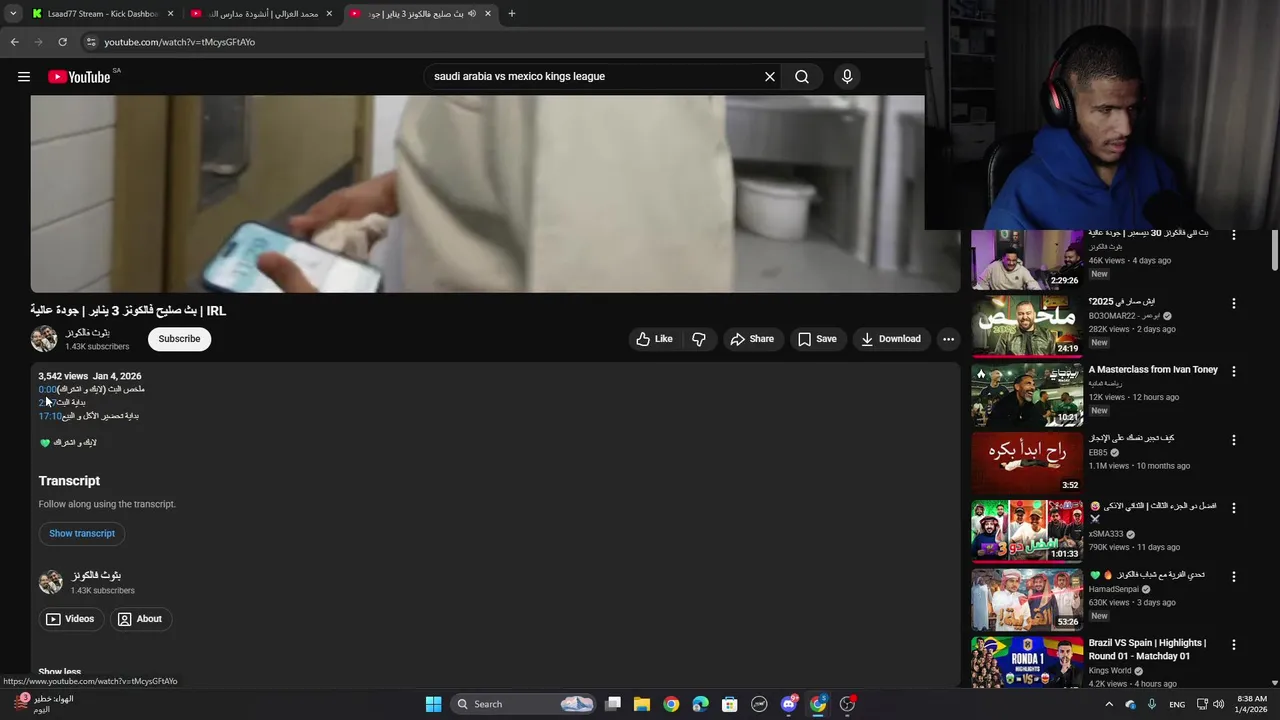The height and width of the screenshot is (720, 1280).
Task: Open the YouTube guide hamburger menu
Action: click(24, 77)
